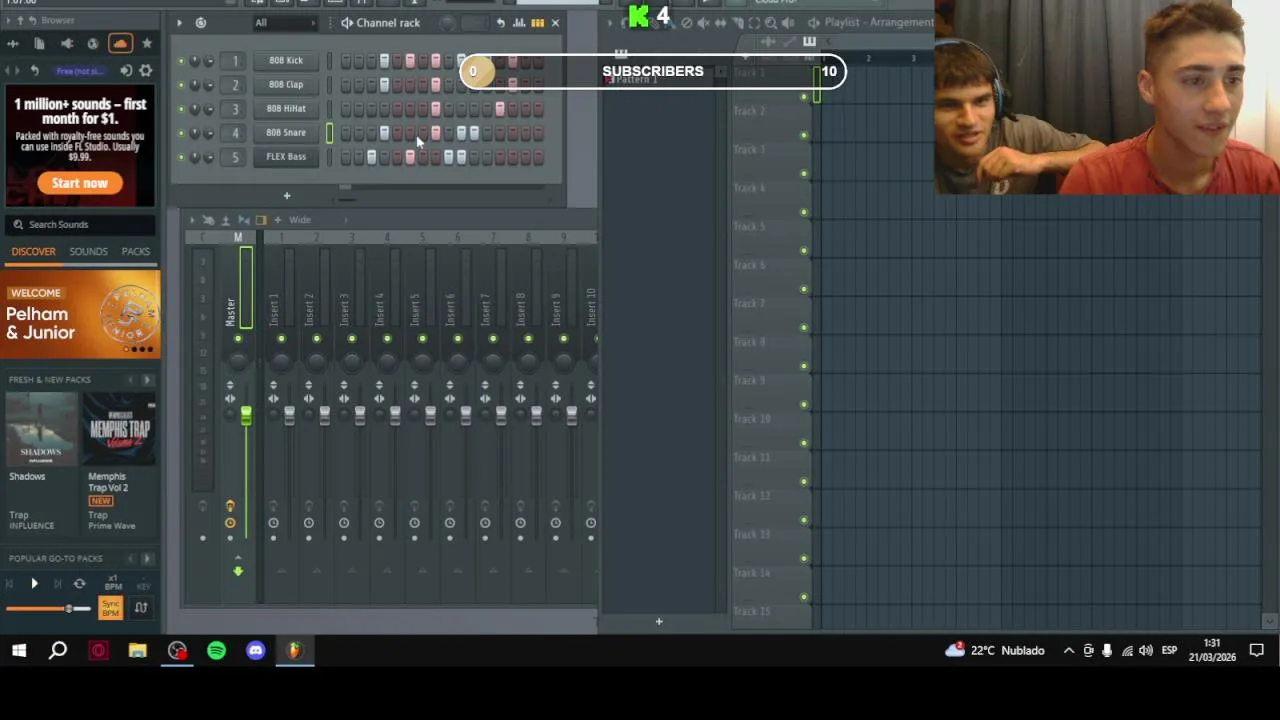1280x720 pixels.
Task: Click the Master volume fader
Action: pos(246,415)
